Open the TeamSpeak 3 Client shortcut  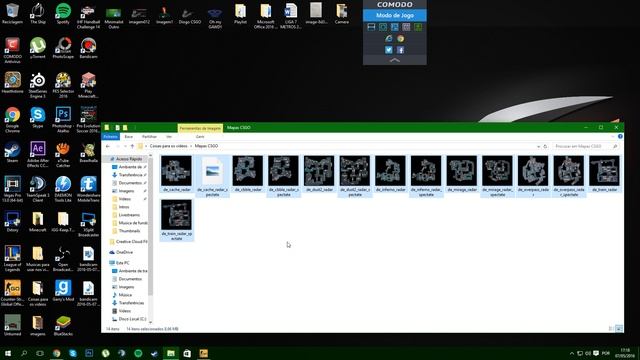click(38, 189)
